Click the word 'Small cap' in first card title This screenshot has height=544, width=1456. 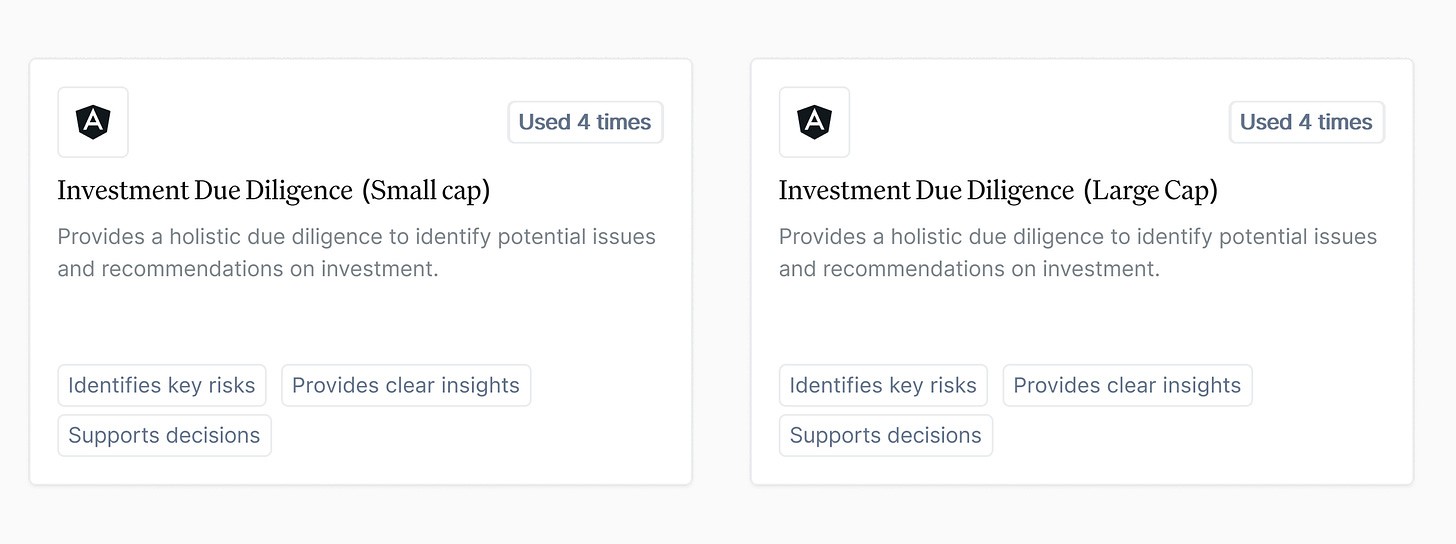(x=427, y=190)
